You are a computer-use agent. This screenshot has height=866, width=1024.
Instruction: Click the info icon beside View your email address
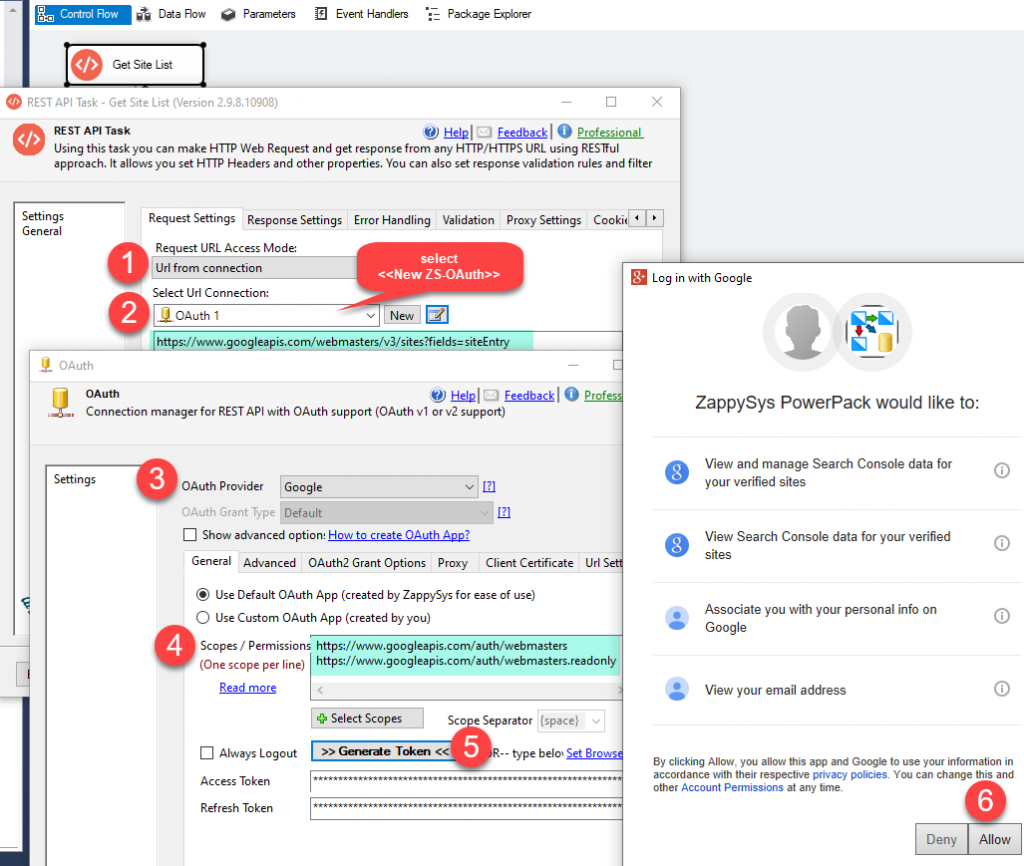(1002, 689)
